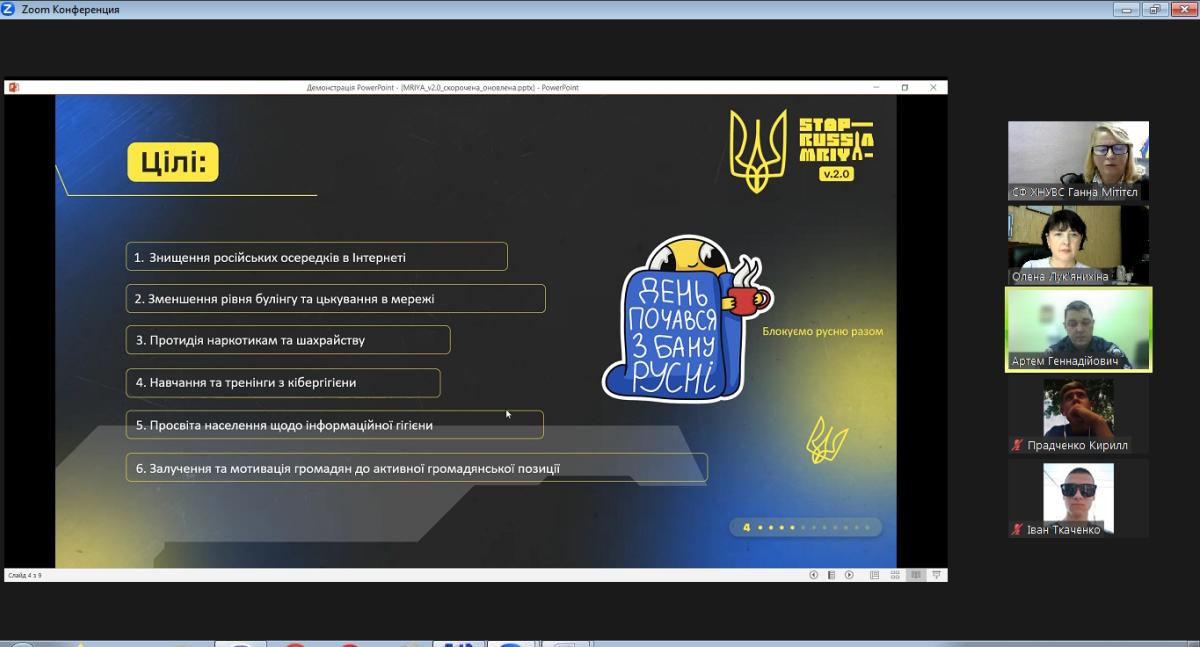Click goal 3 Протидія наркотикам та шахрайству
This screenshot has height=647, width=1200.
(x=288, y=340)
